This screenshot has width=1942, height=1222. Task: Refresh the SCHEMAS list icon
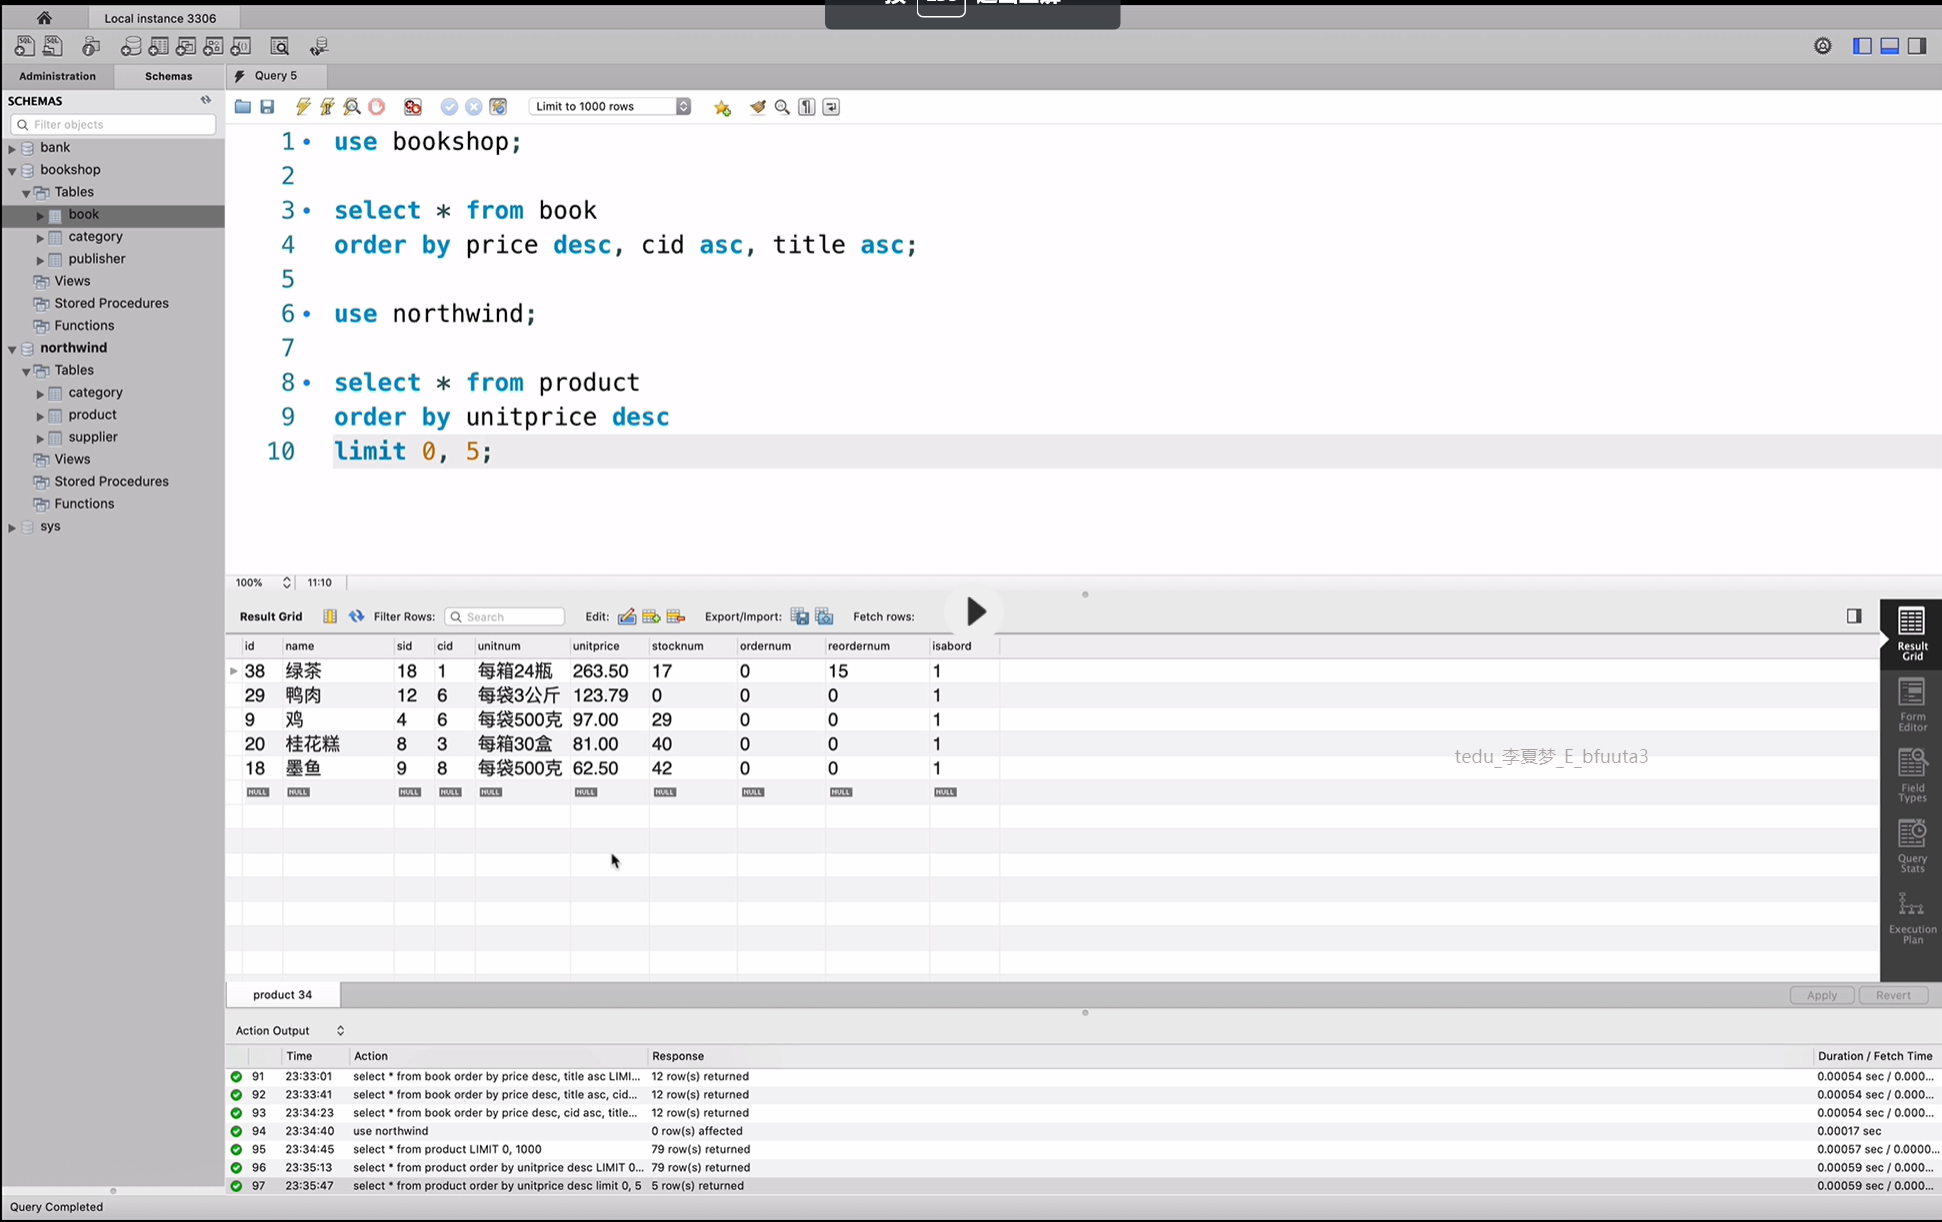pyautogui.click(x=206, y=100)
